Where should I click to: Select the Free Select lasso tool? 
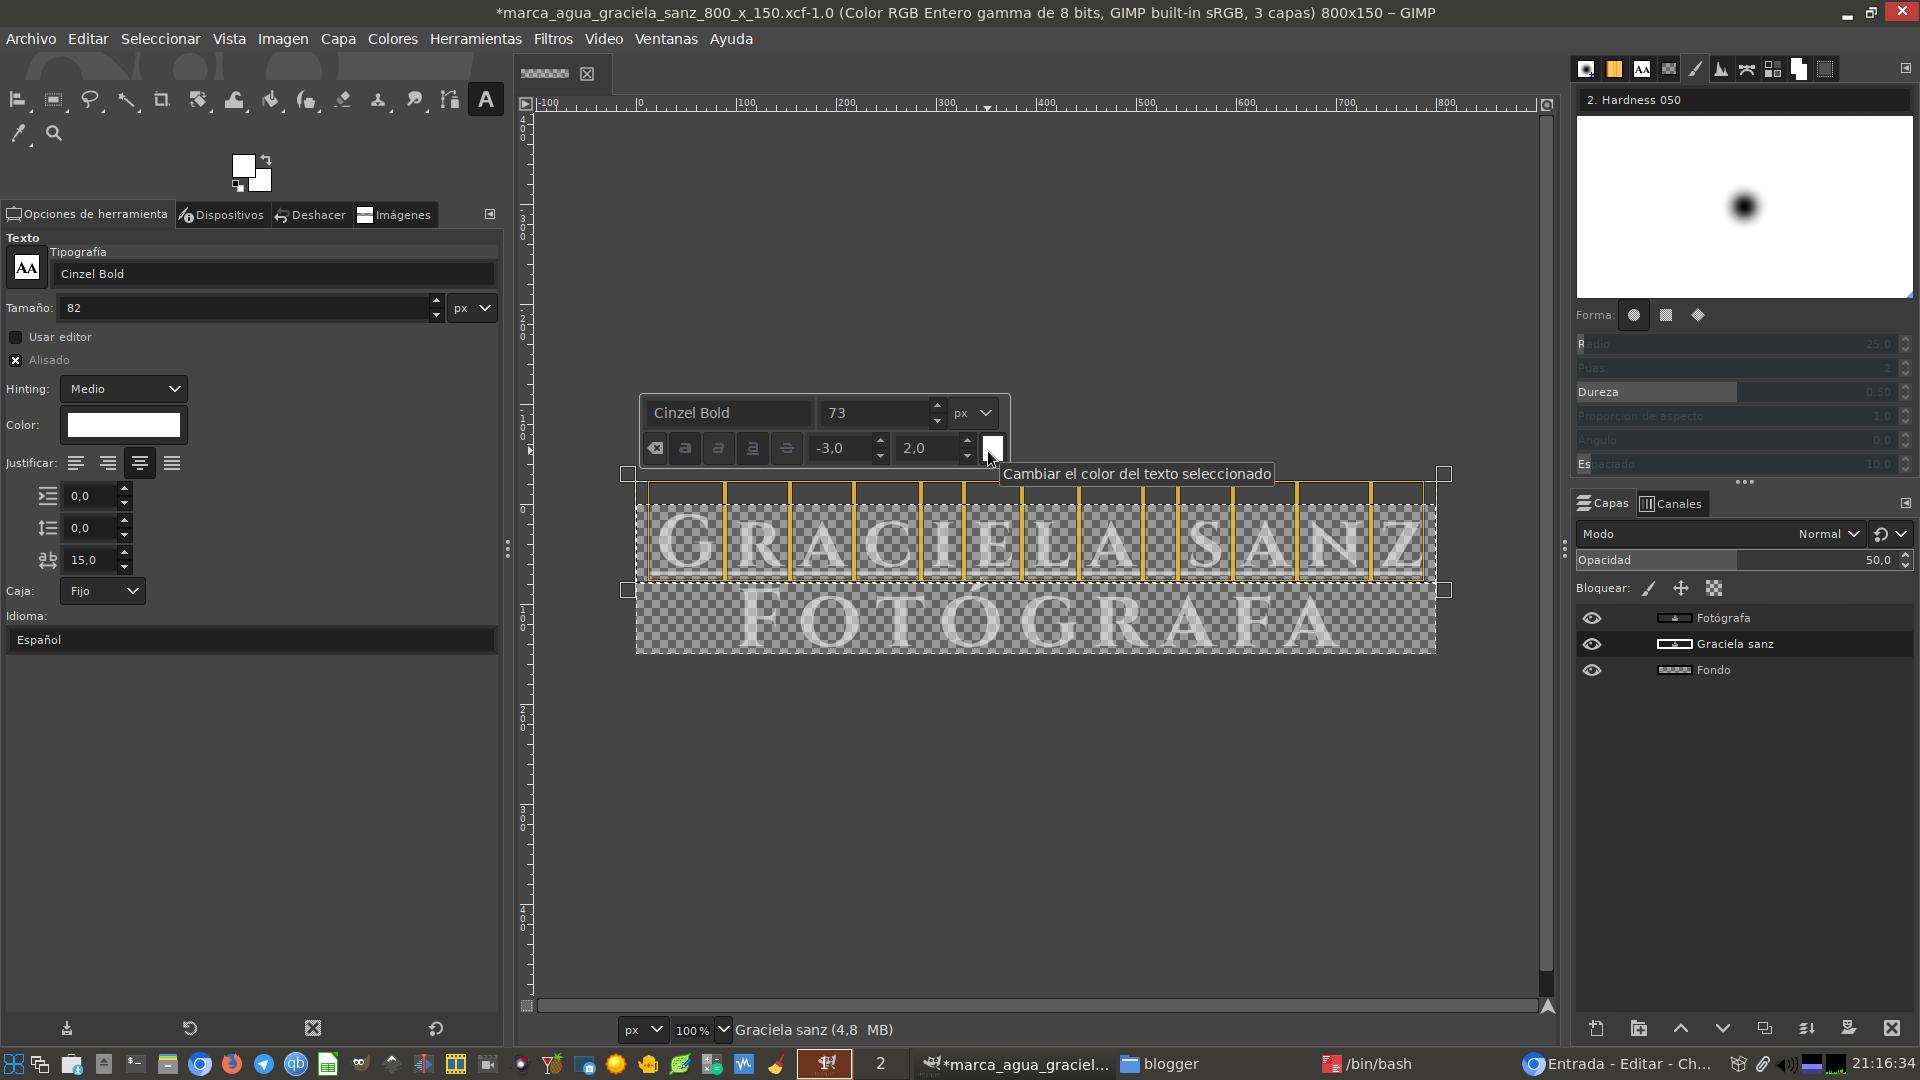pos(90,100)
